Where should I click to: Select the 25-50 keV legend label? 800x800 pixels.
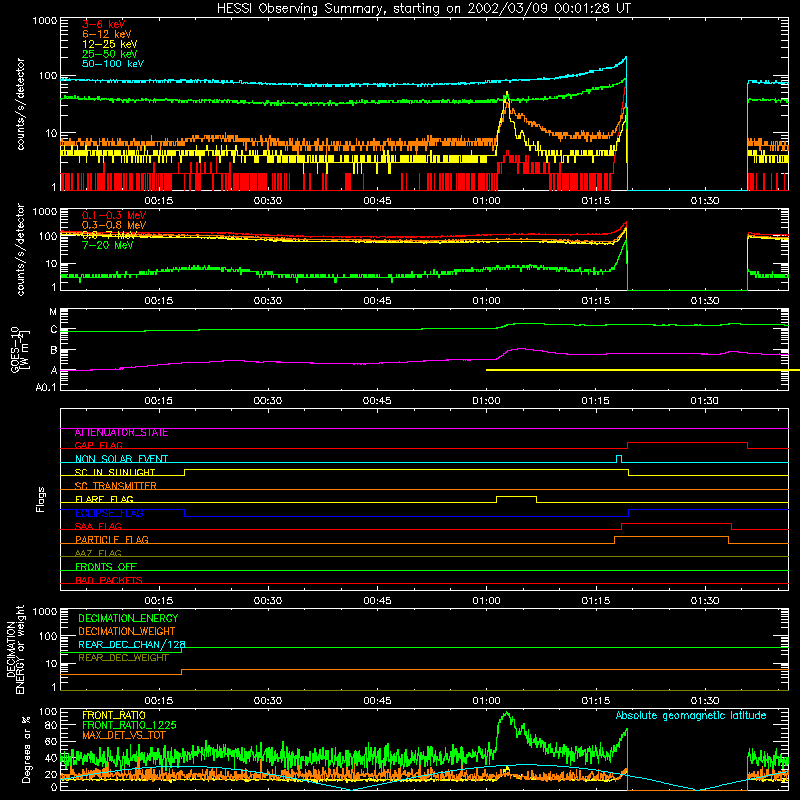[110, 54]
